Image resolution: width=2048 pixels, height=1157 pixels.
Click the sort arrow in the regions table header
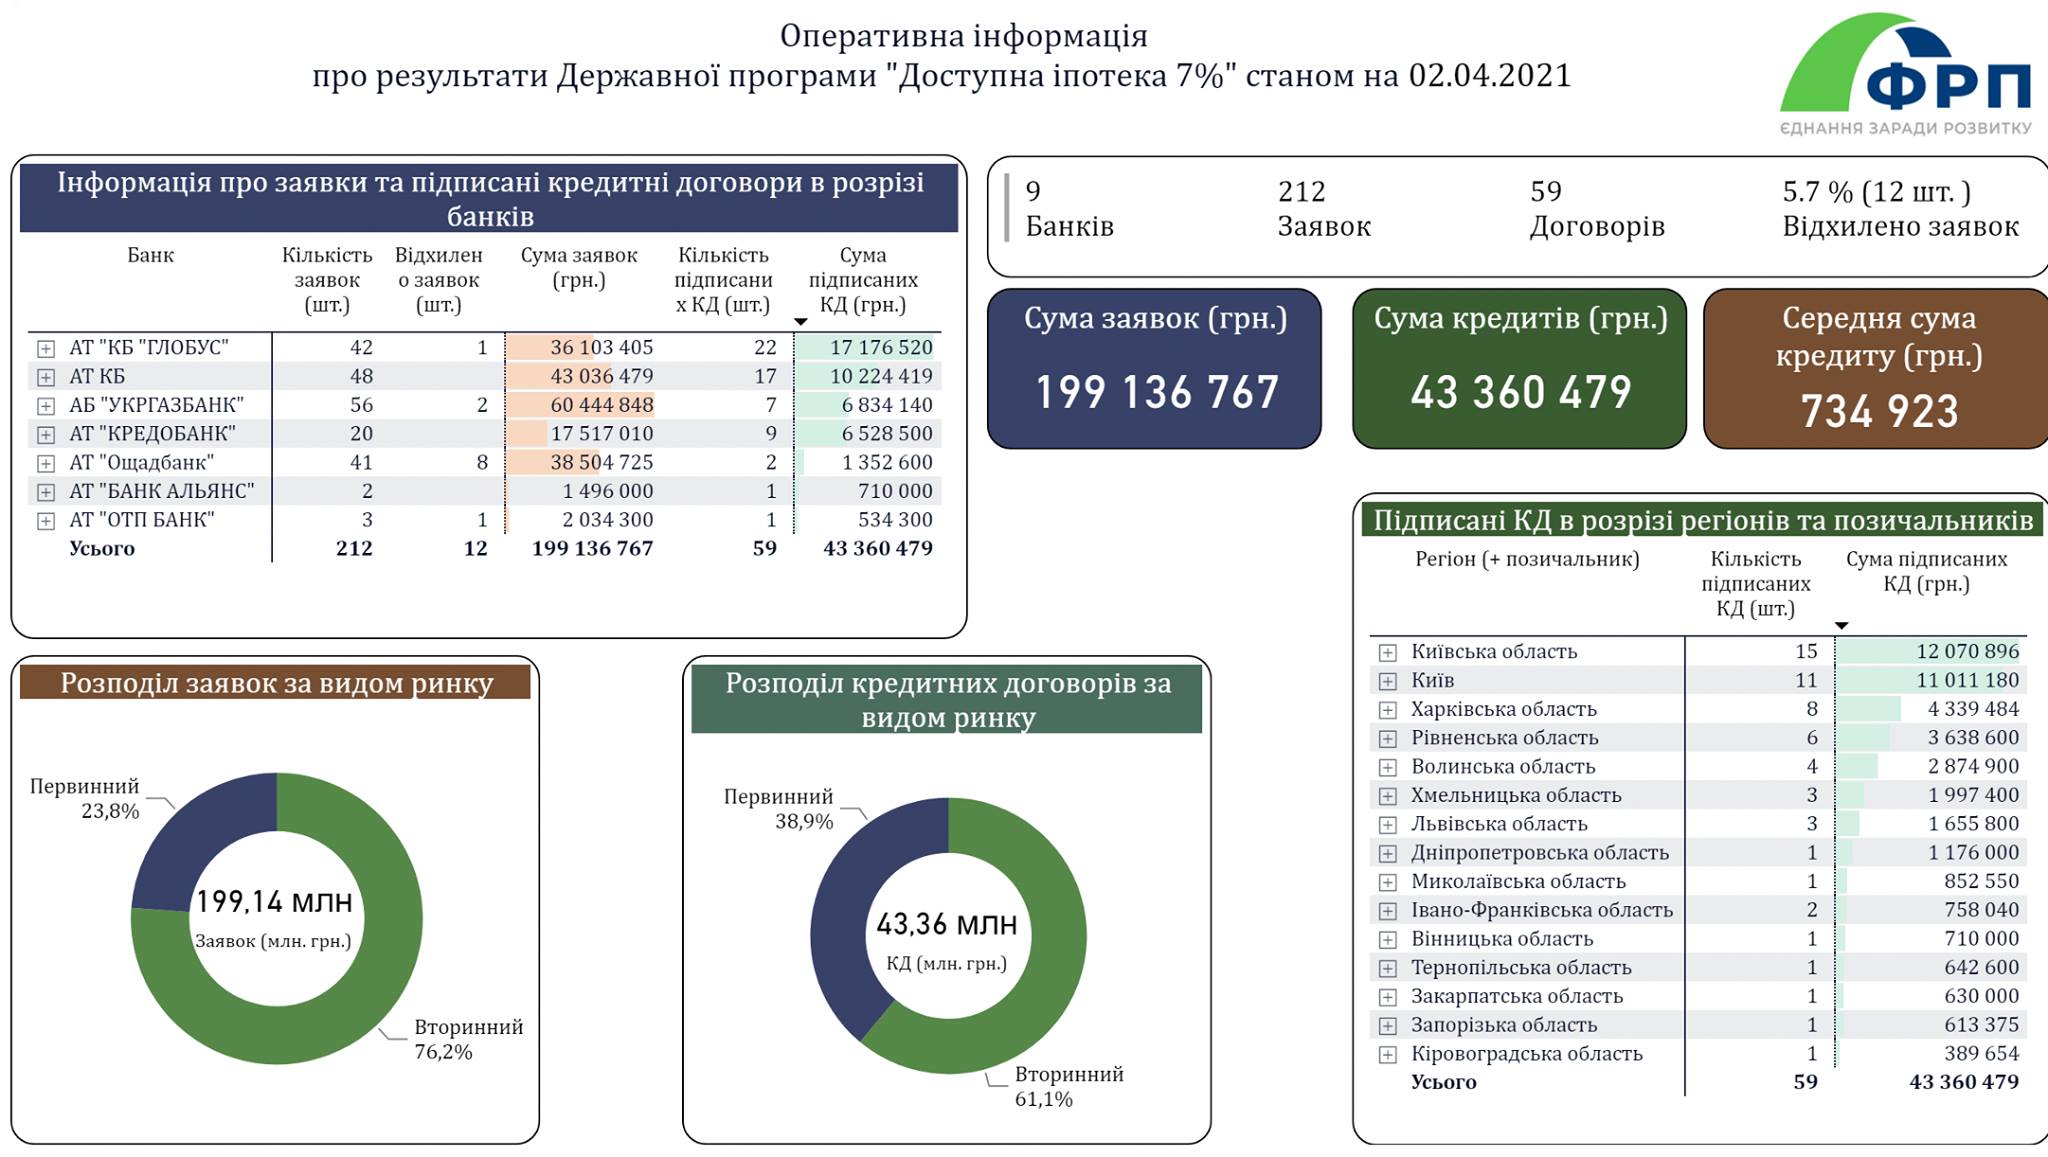(x=1841, y=626)
